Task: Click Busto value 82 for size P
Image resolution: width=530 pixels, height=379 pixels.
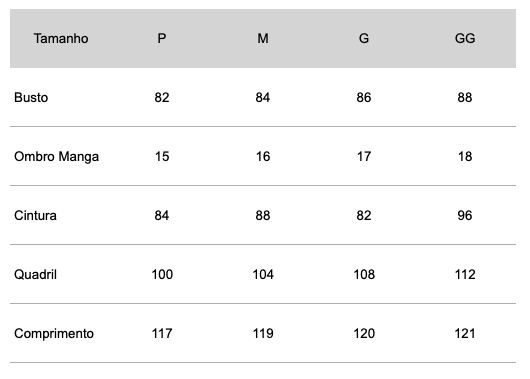Action: [162, 97]
